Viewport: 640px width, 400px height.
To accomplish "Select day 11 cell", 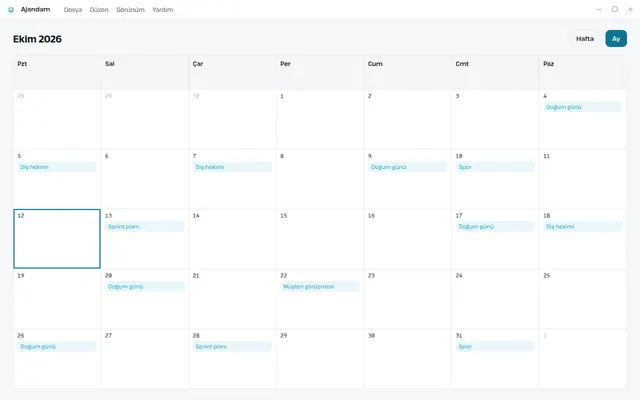I will [x=582, y=179].
